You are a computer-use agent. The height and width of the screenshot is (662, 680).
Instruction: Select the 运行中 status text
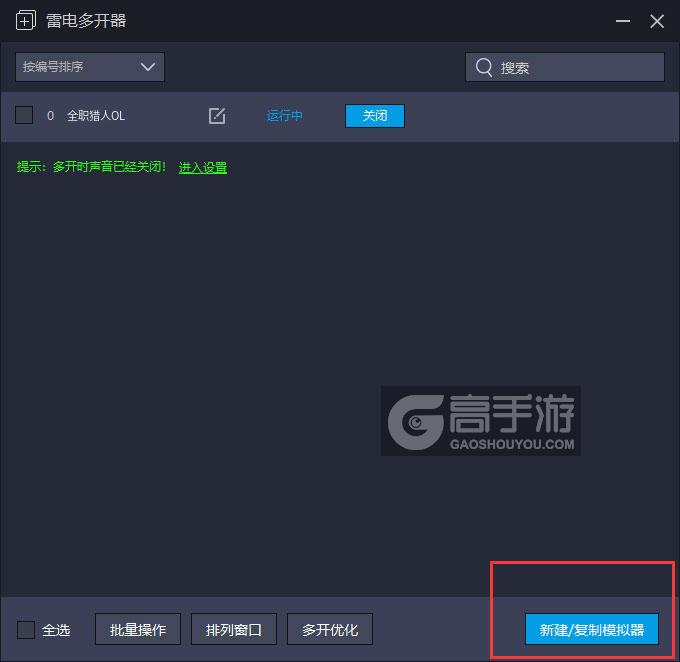click(284, 116)
